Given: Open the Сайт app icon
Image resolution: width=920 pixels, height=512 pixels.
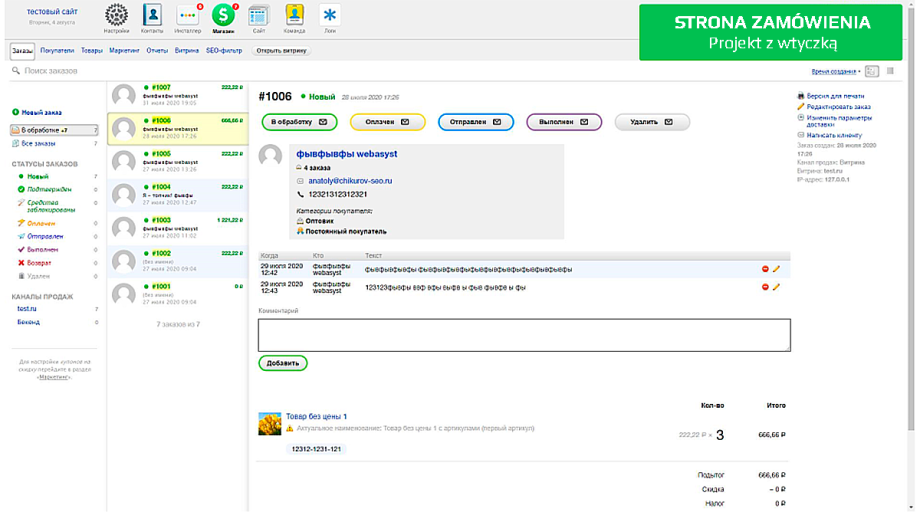Looking at the screenshot, I should pos(258,15).
